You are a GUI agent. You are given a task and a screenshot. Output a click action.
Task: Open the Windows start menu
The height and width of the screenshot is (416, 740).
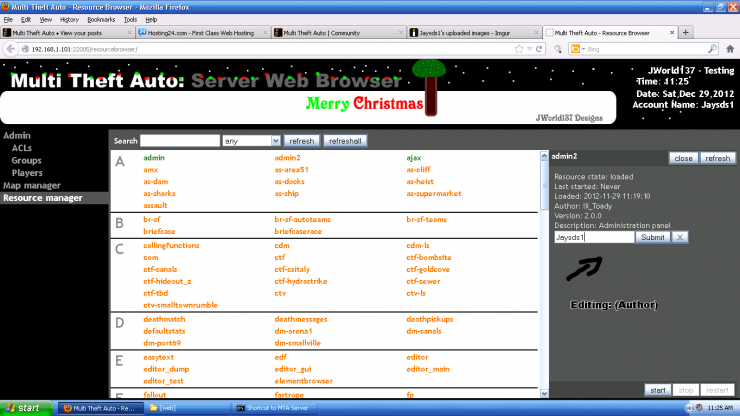click(x=25, y=408)
